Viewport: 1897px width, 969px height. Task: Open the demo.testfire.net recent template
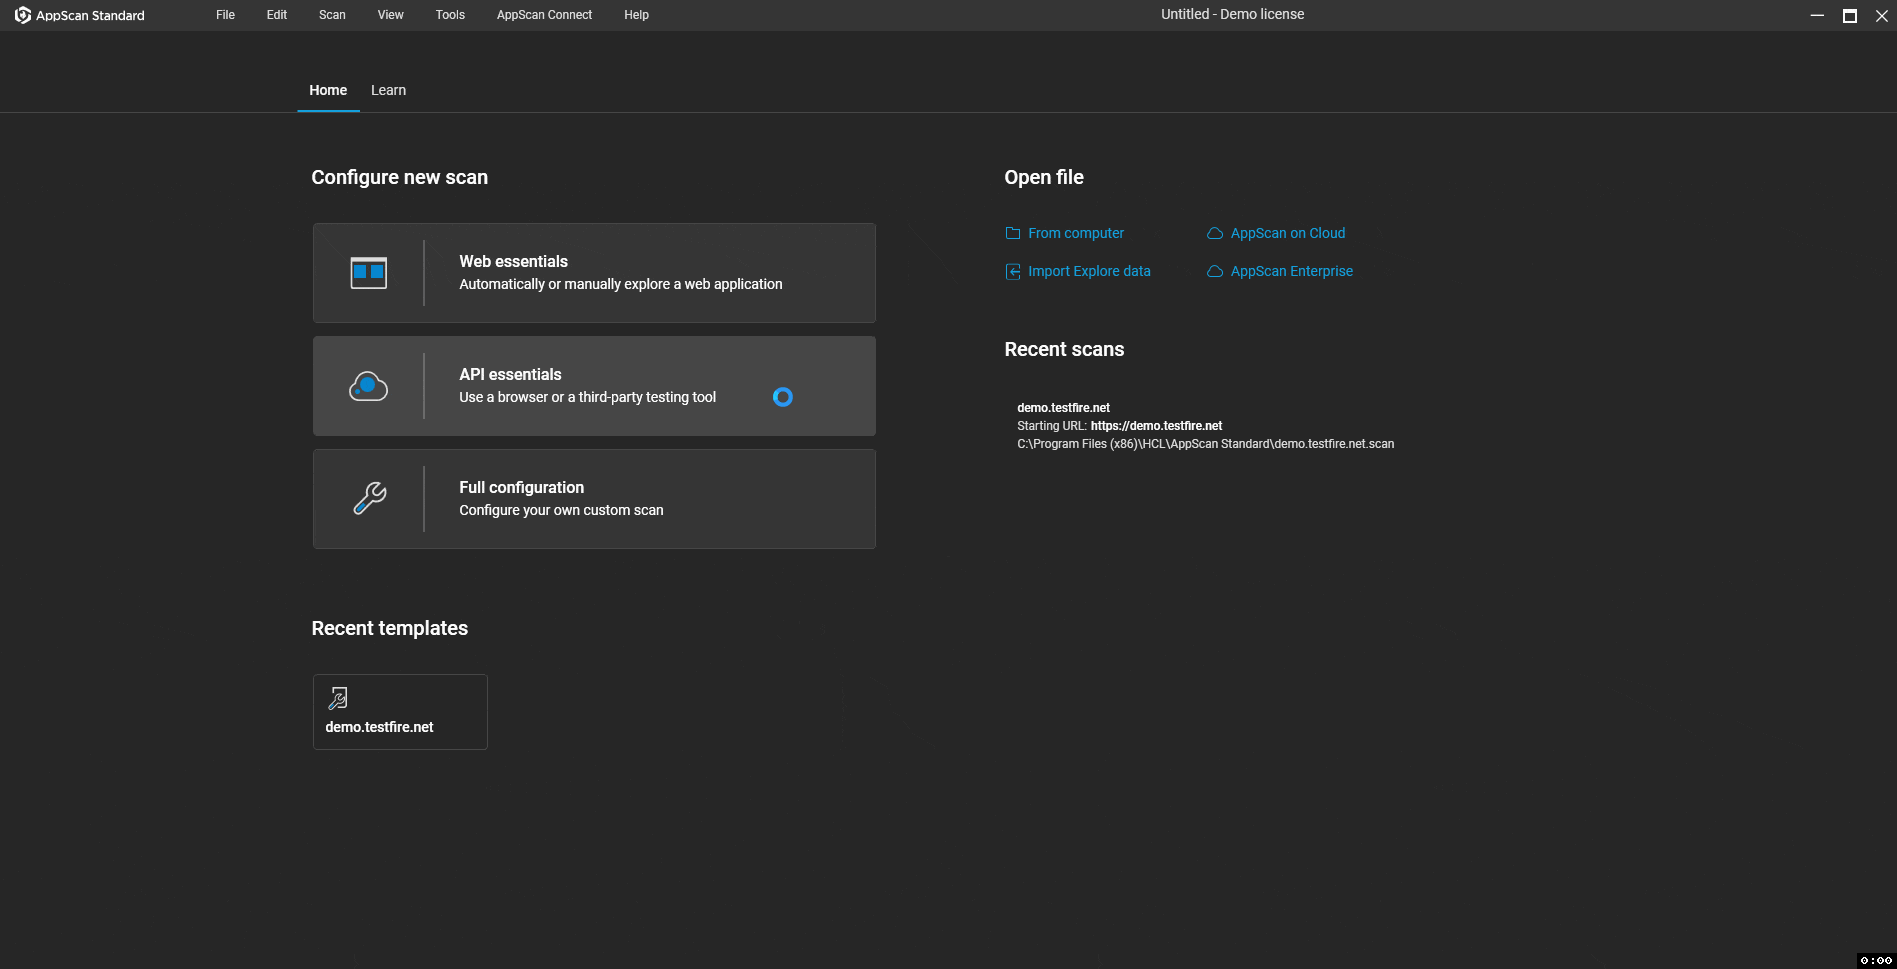point(400,712)
